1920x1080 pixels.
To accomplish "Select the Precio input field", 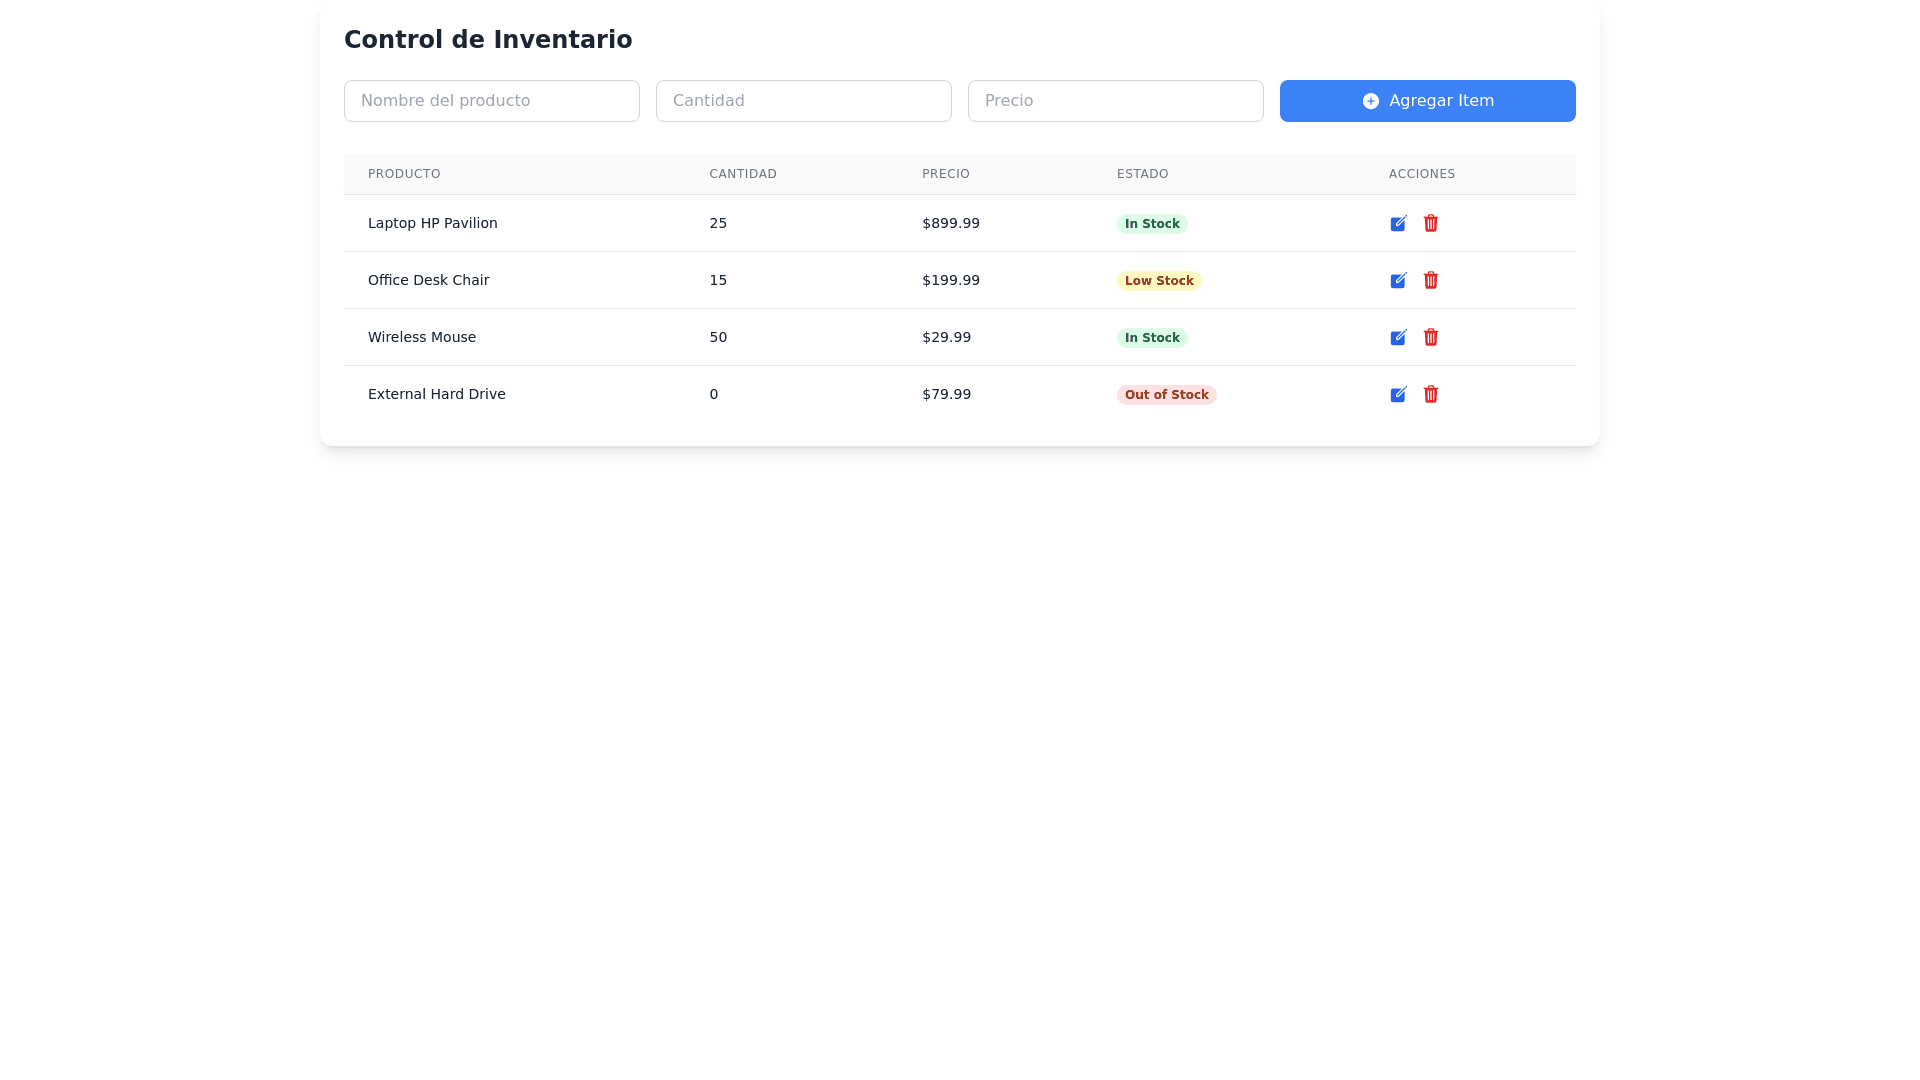I will pyautogui.click(x=1115, y=101).
